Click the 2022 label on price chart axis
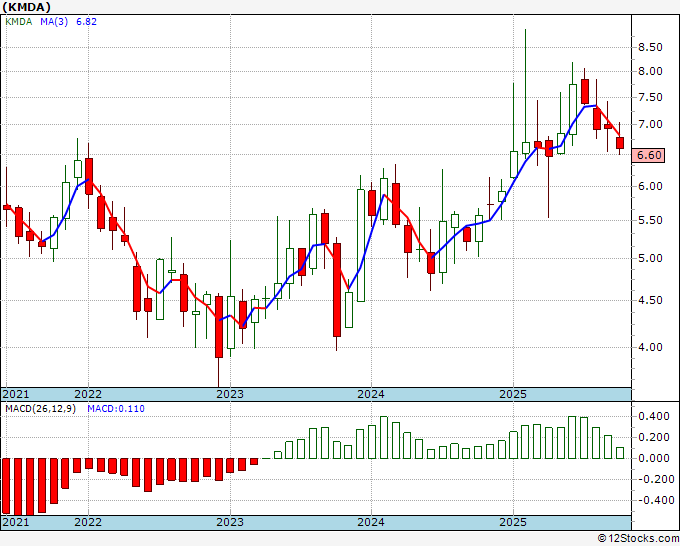This screenshot has width=680, height=546. 88,394
